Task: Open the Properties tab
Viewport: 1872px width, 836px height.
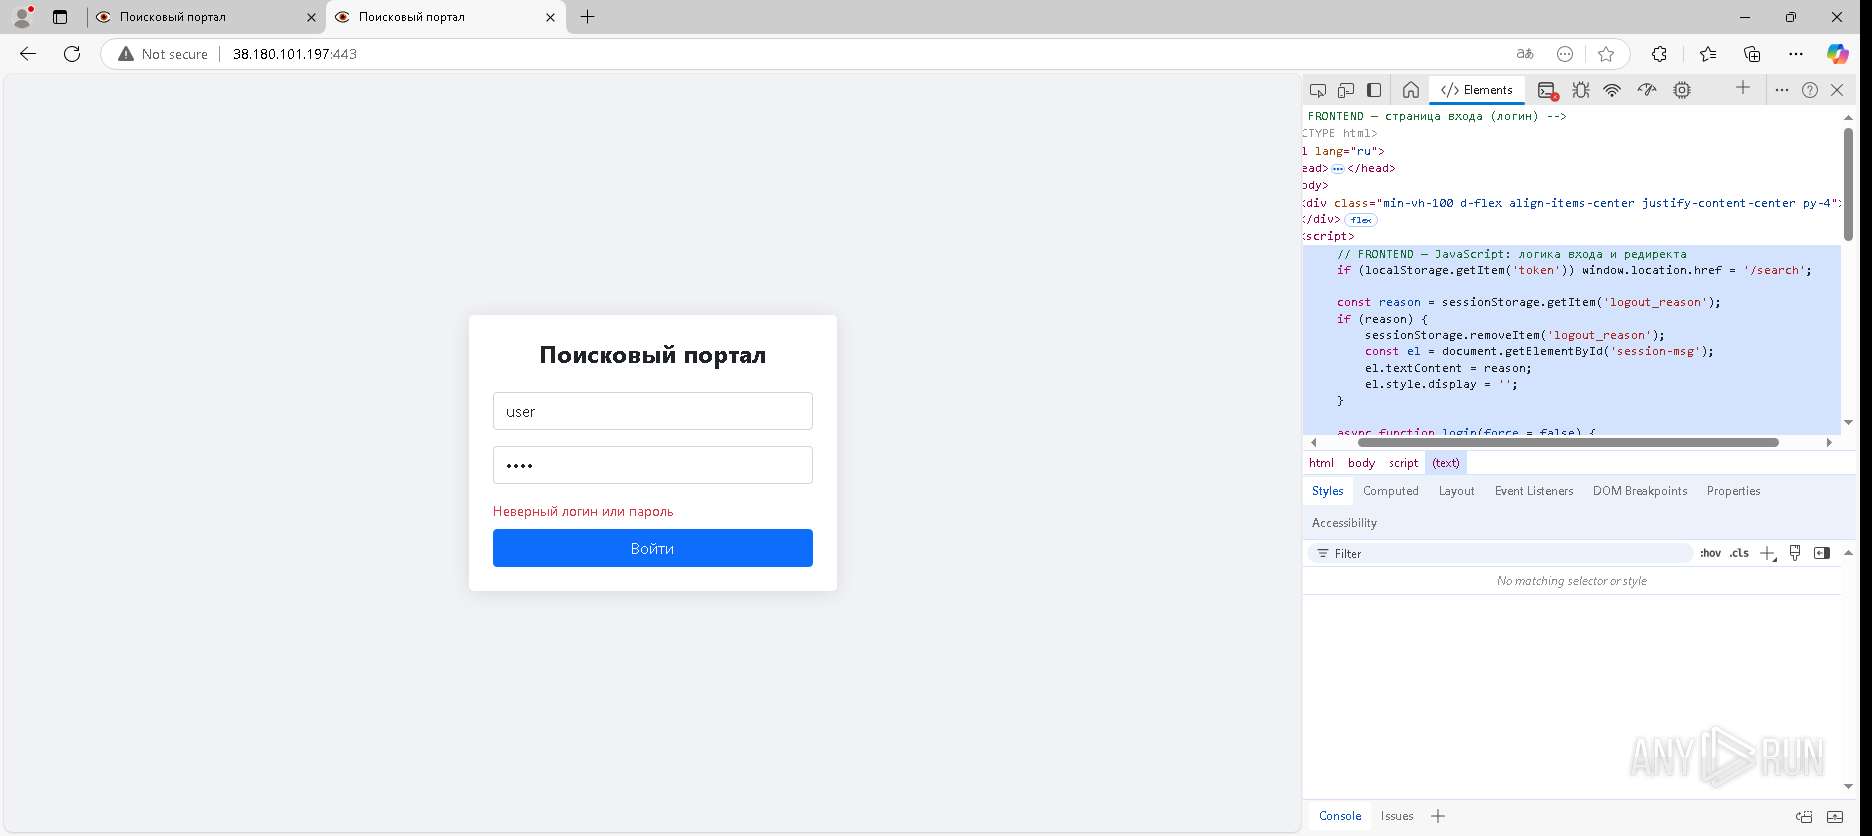Action: 1733,491
